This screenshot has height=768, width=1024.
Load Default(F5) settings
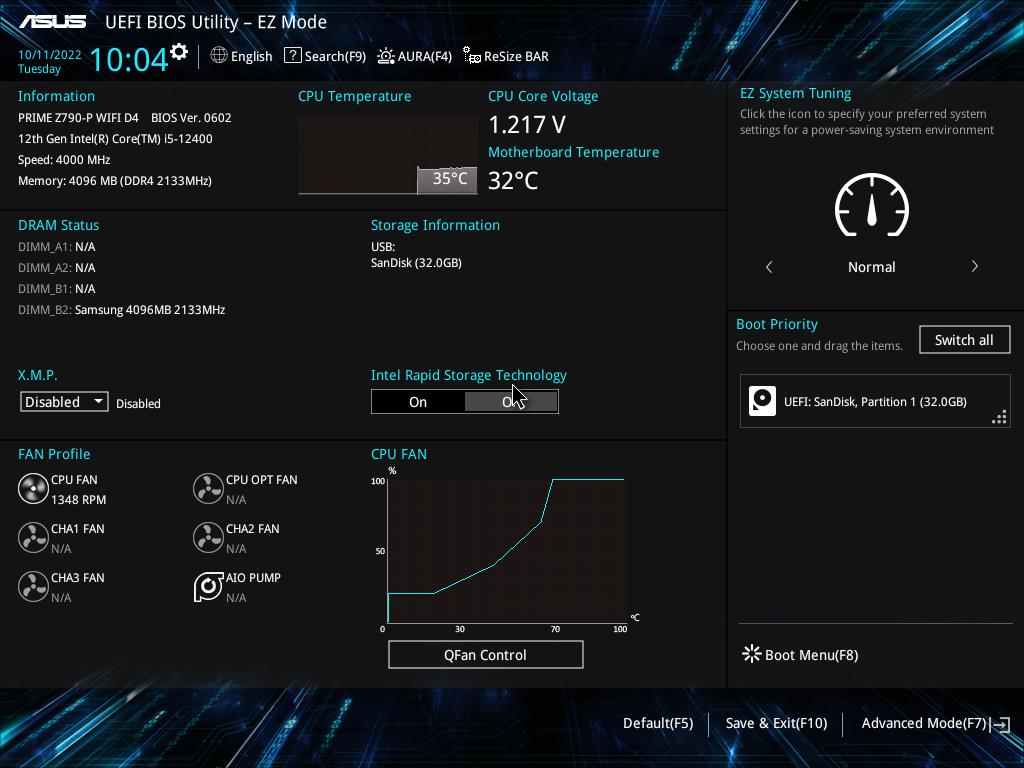[658, 723]
